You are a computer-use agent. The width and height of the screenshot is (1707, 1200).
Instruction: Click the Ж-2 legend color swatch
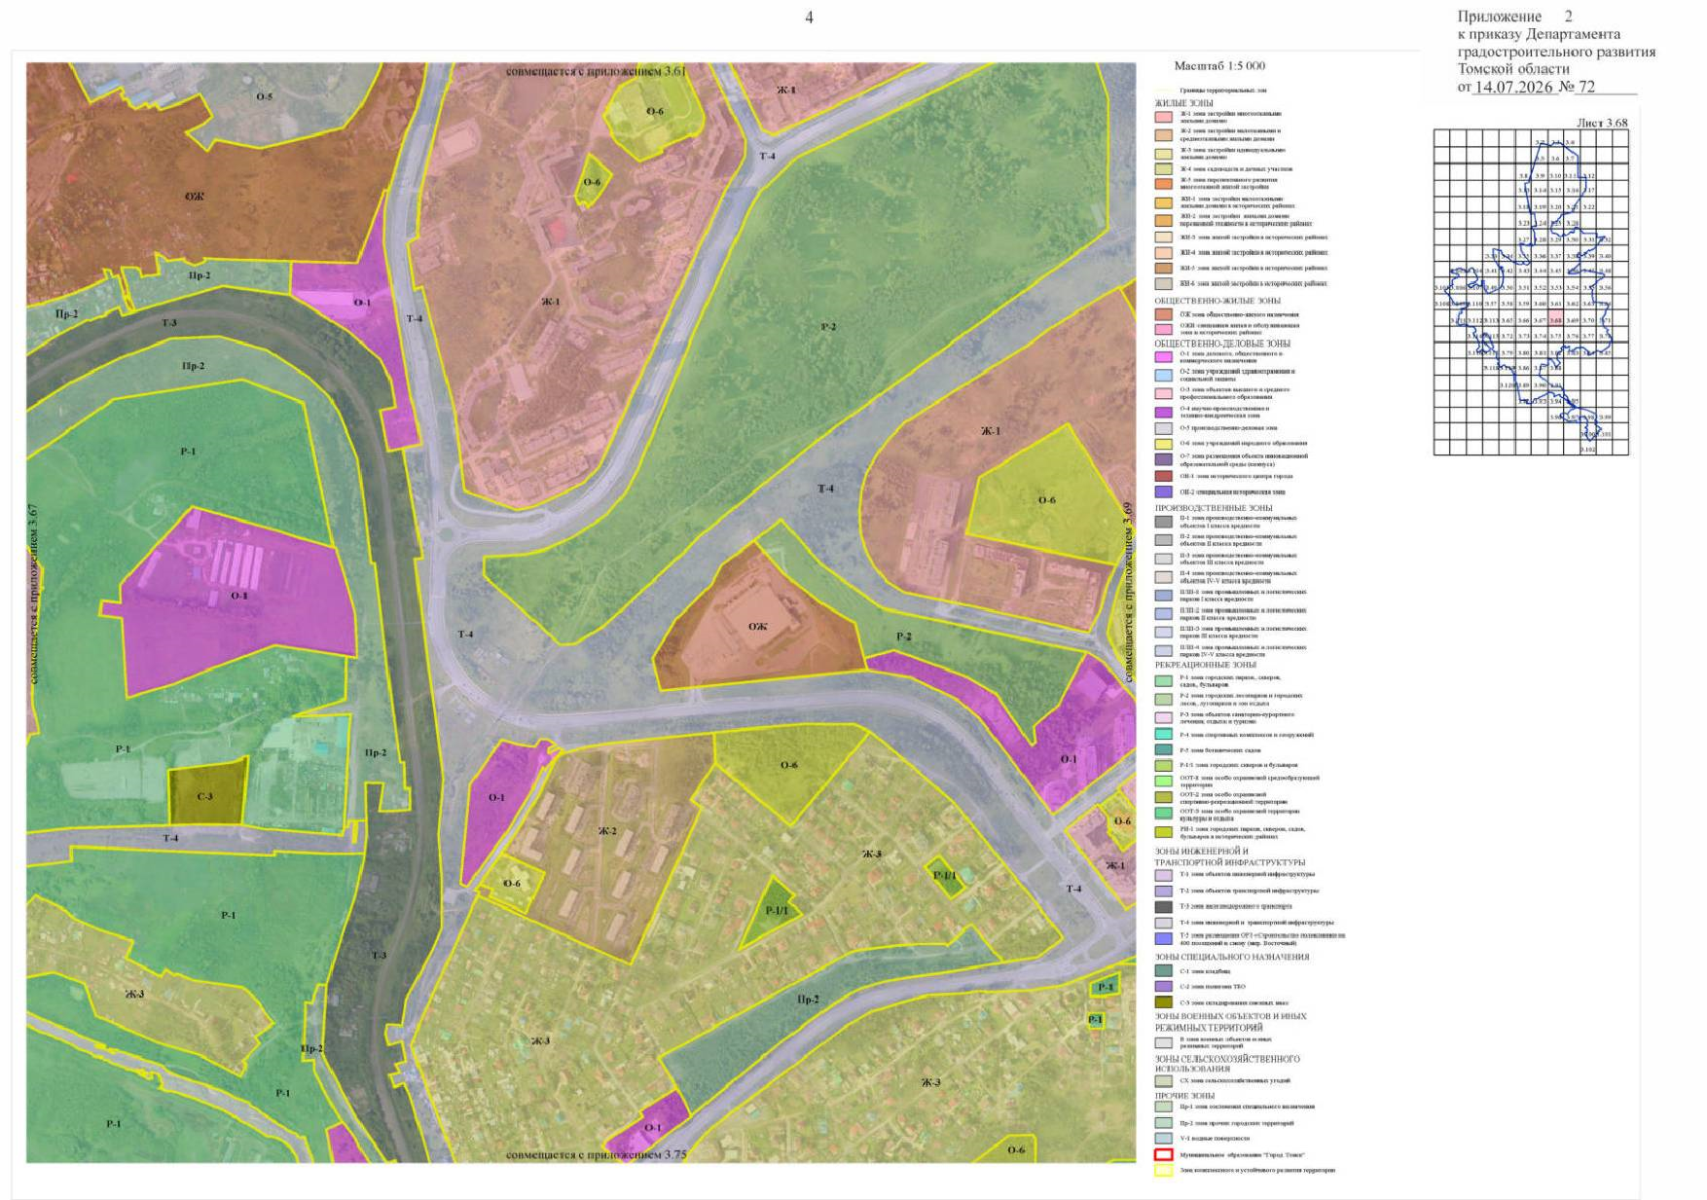click(x=1163, y=134)
